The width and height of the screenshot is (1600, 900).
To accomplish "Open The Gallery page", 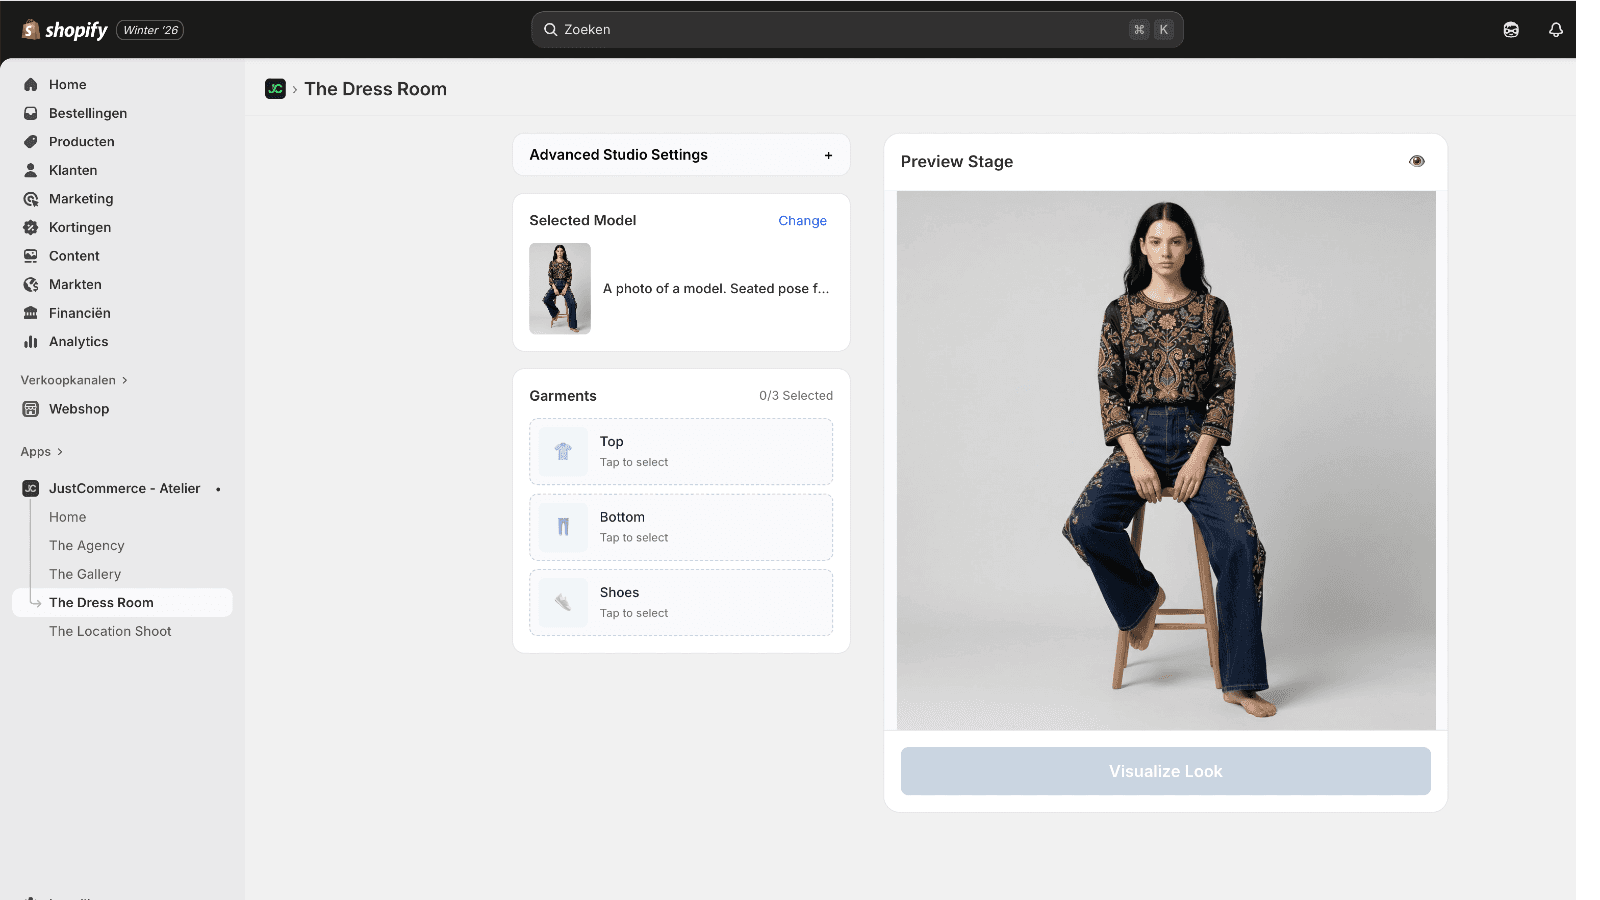I will click(84, 573).
